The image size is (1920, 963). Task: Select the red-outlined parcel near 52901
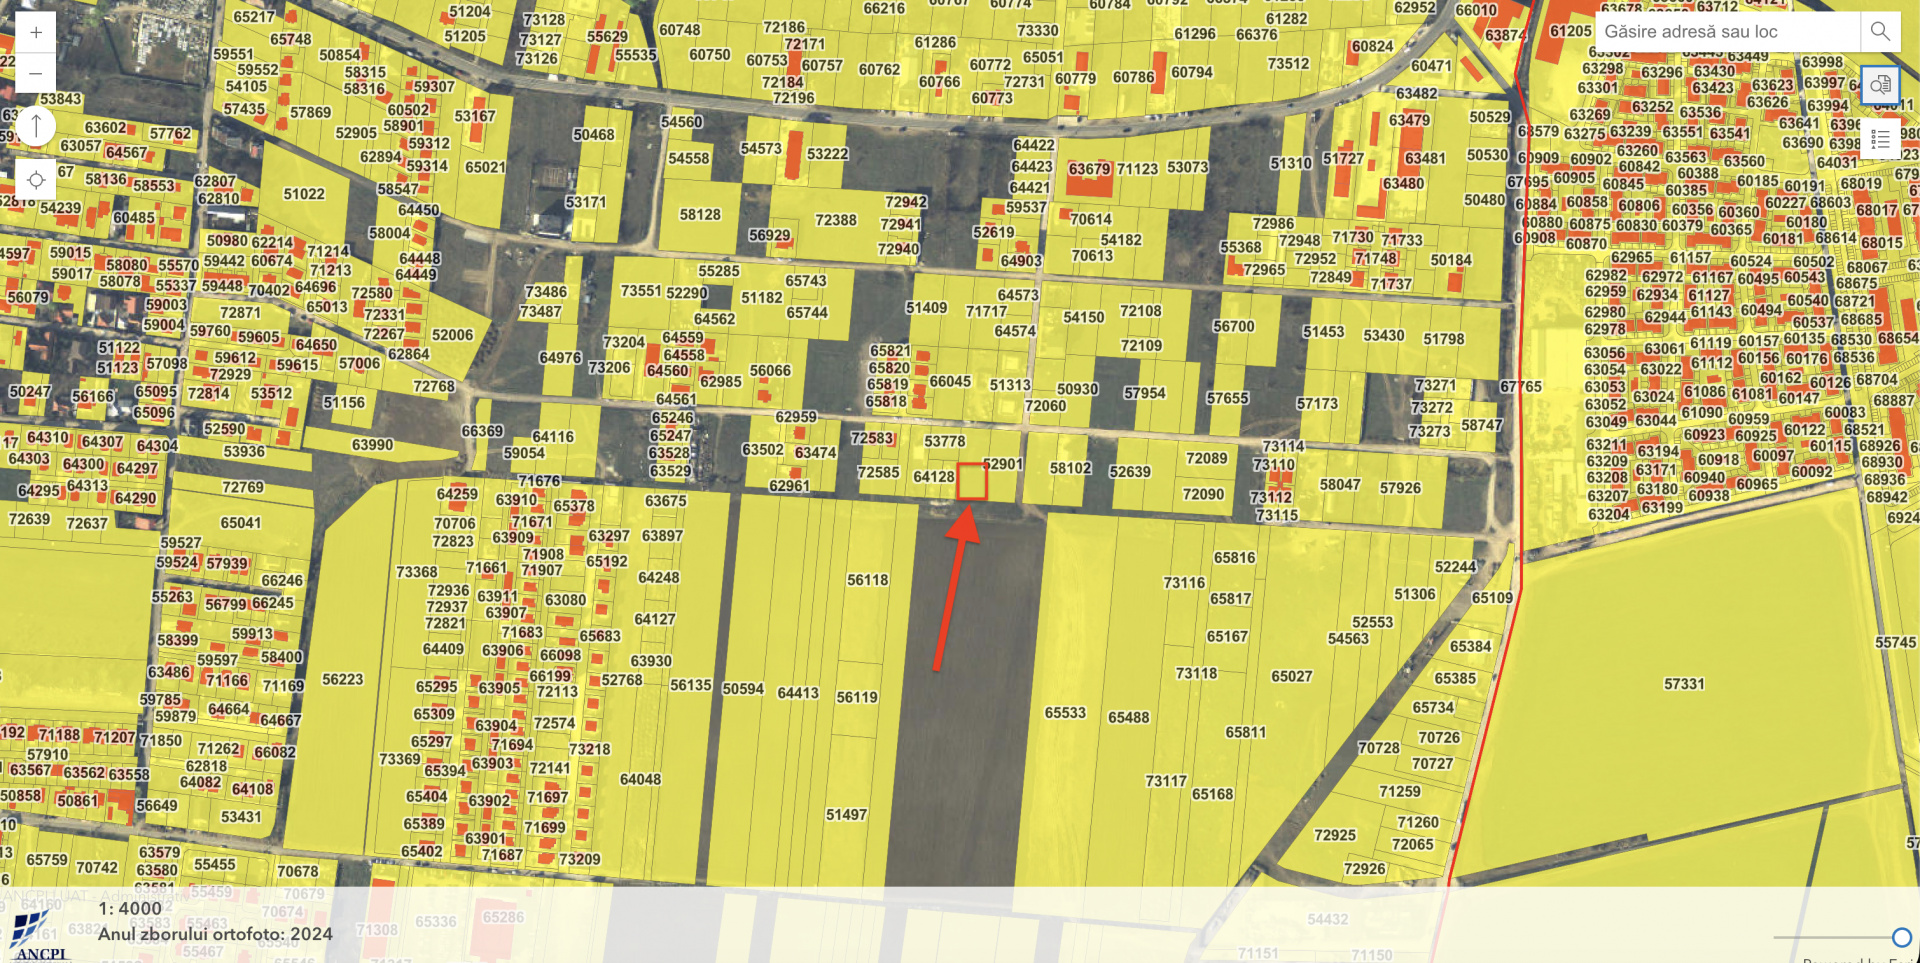pos(971,482)
